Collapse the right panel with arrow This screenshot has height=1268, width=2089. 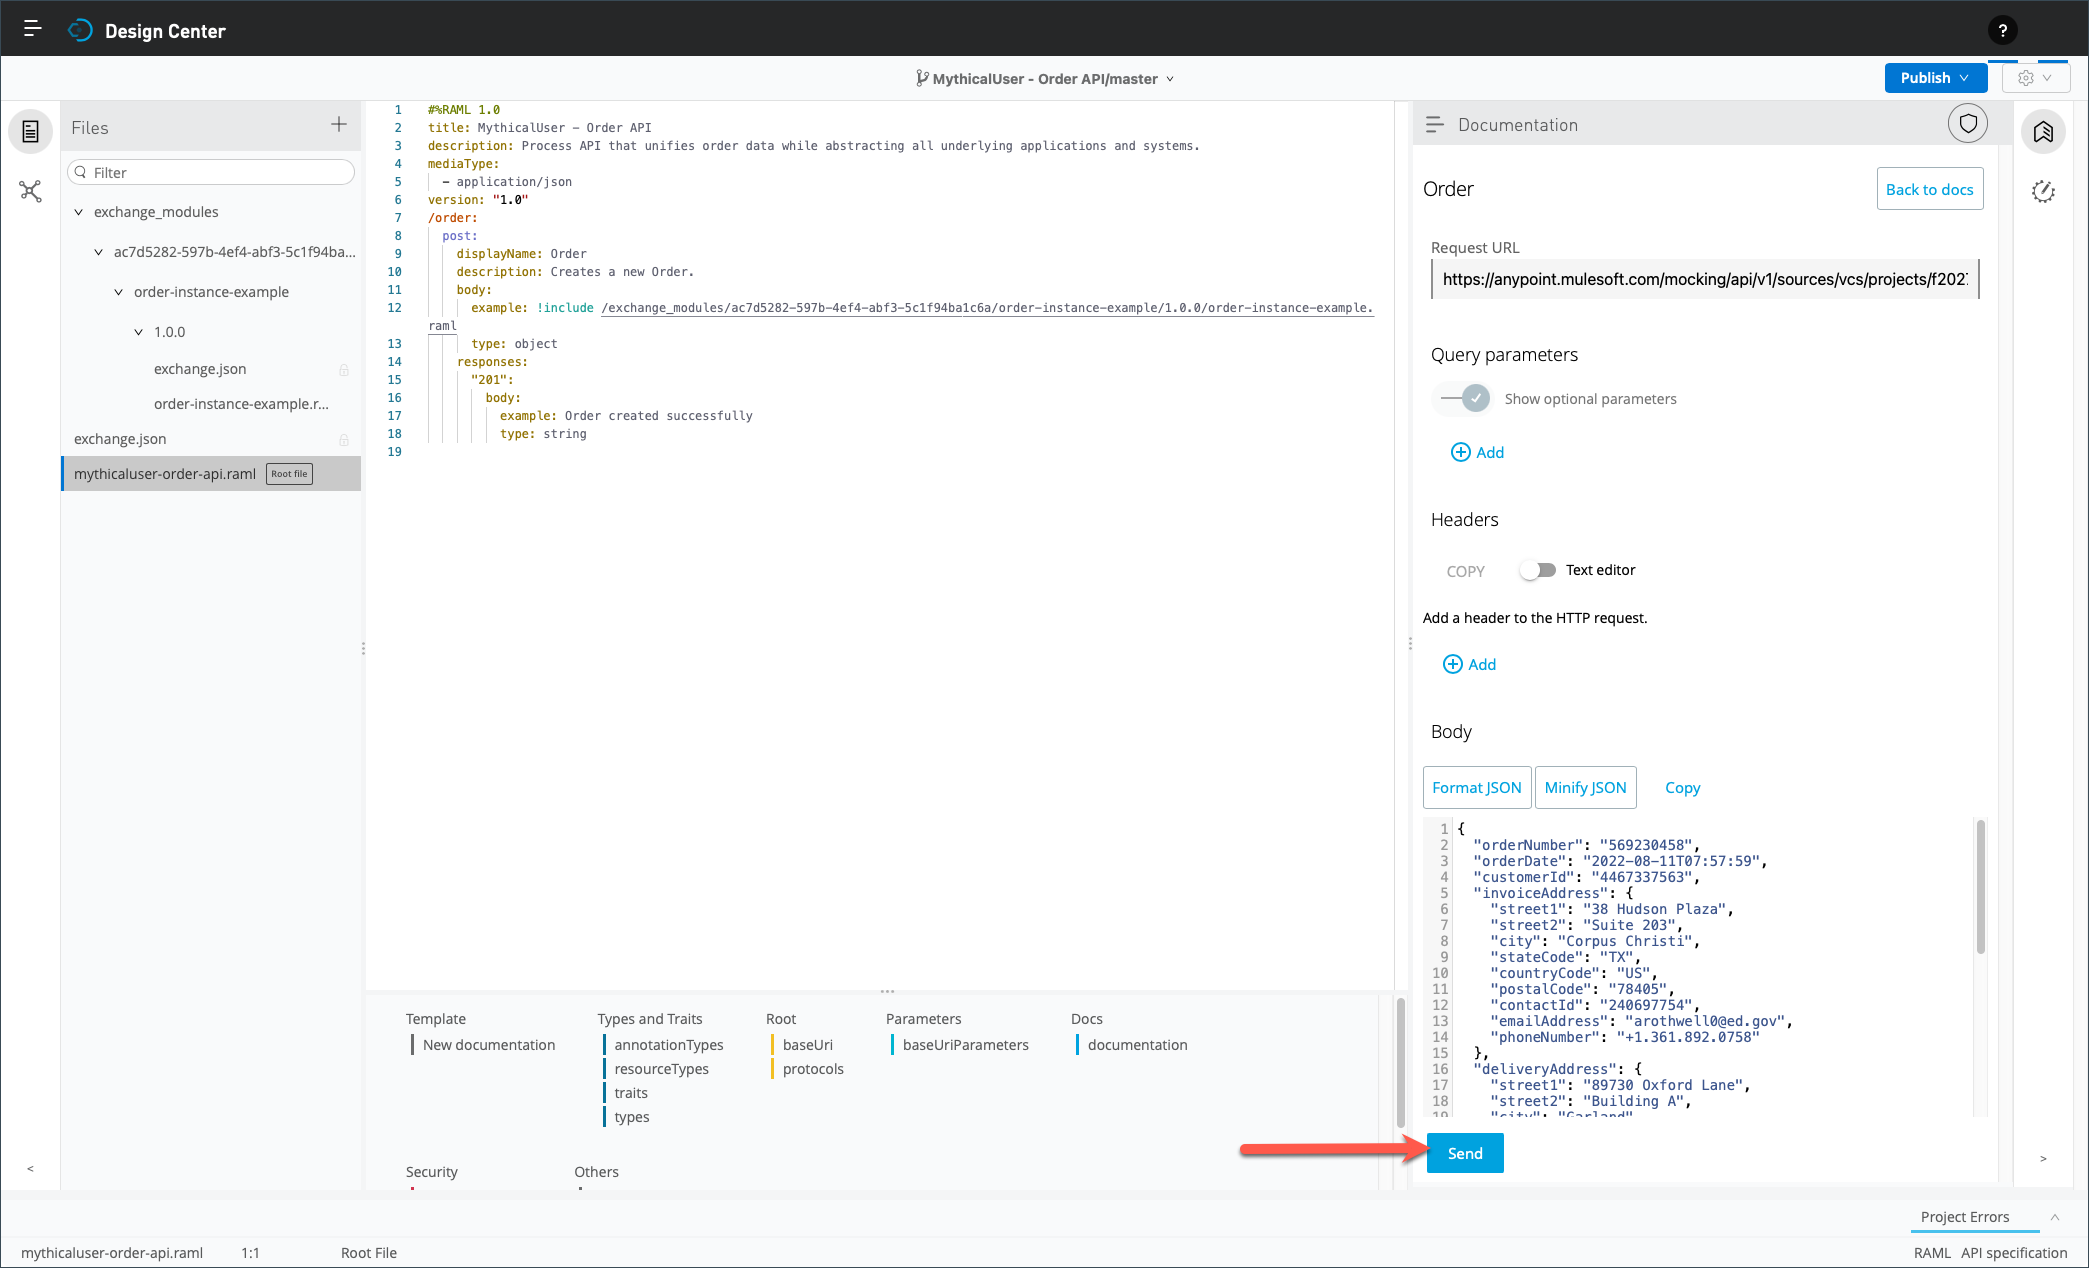point(2043,1158)
